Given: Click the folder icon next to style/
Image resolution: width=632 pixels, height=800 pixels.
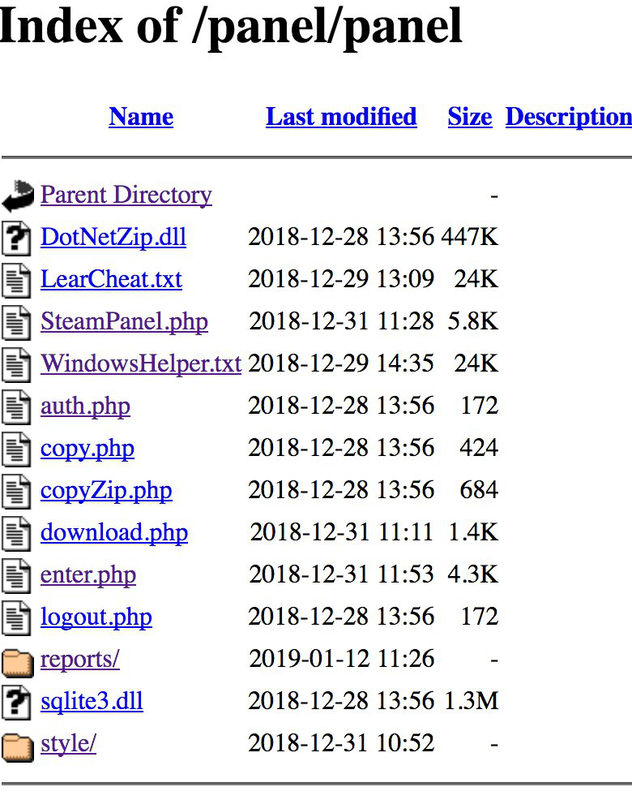Looking at the screenshot, I should click(17, 745).
